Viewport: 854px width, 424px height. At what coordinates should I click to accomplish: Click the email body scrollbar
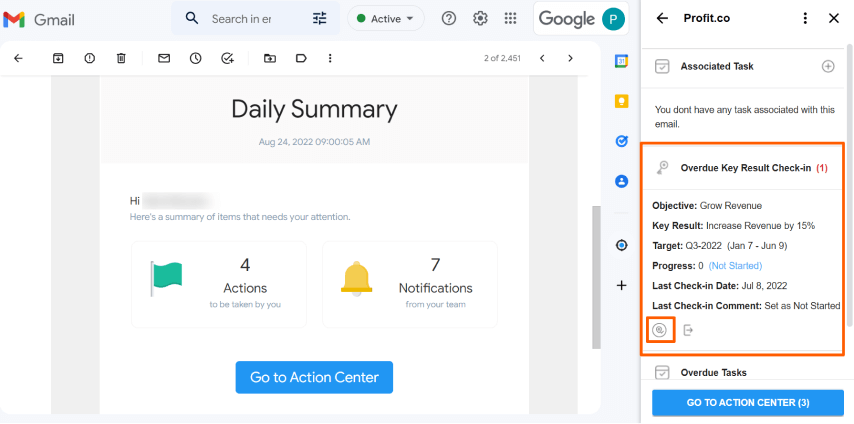tap(596, 277)
